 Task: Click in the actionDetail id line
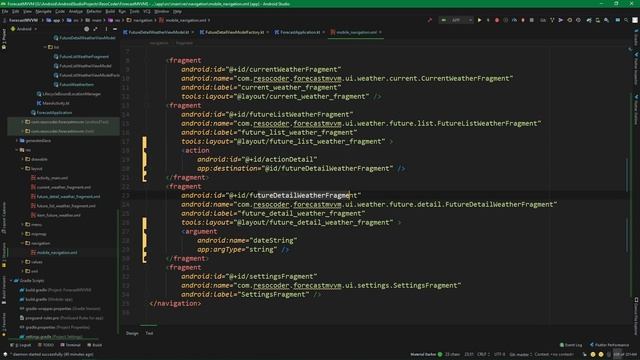[x=257, y=160]
